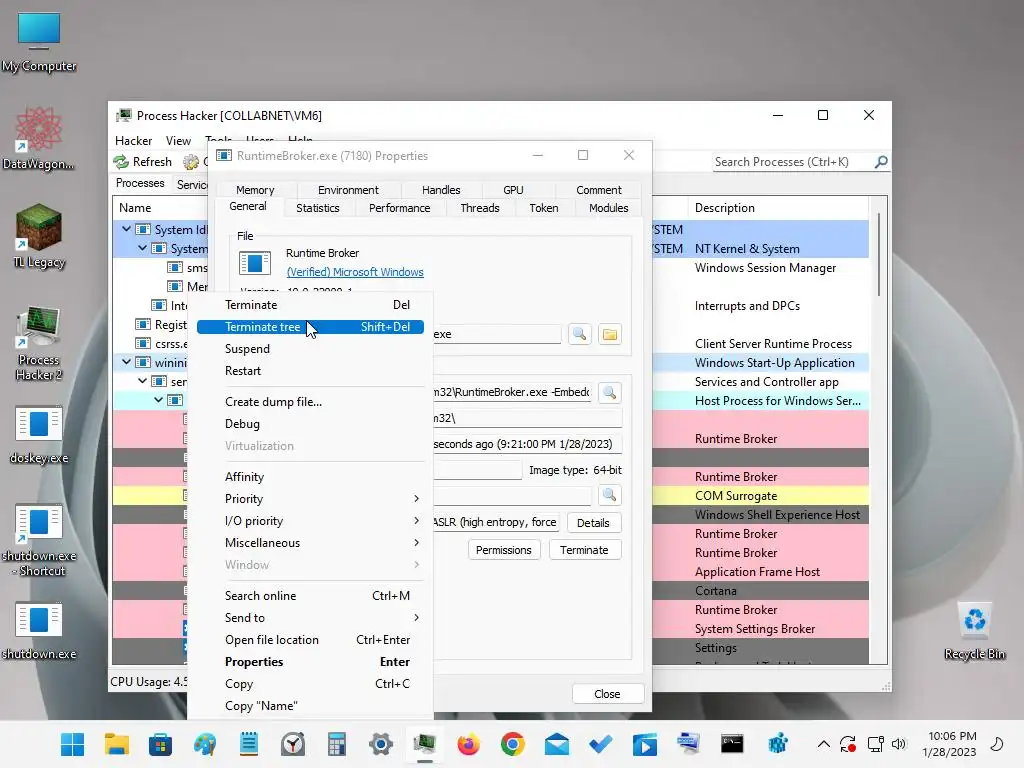Select Debug from context menu
Viewport: 1024px width, 768px height.
click(310, 424)
